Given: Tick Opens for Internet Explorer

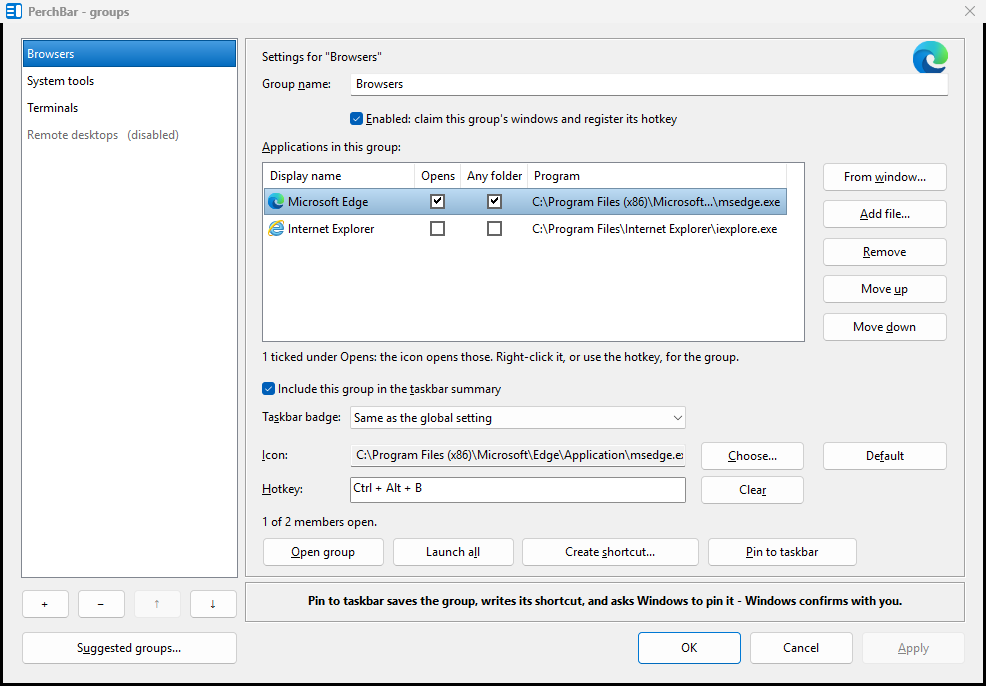Looking at the screenshot, I should 438,229.
